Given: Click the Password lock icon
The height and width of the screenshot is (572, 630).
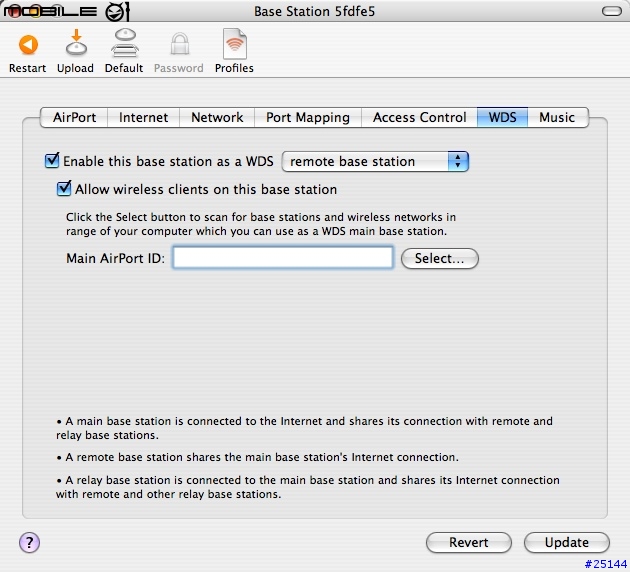Looking at the screenshot, I should coord(180,44).
